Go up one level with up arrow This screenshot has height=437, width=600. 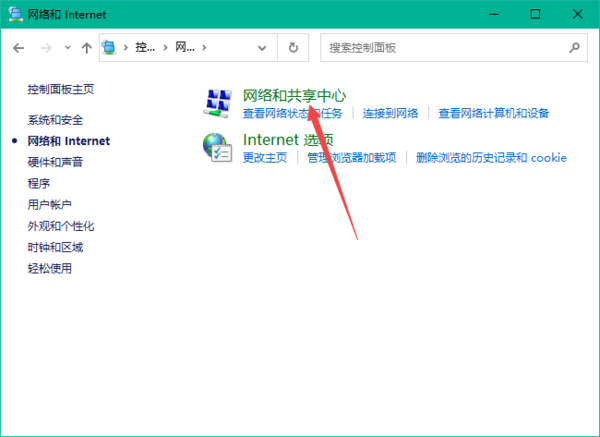[86, 47]
